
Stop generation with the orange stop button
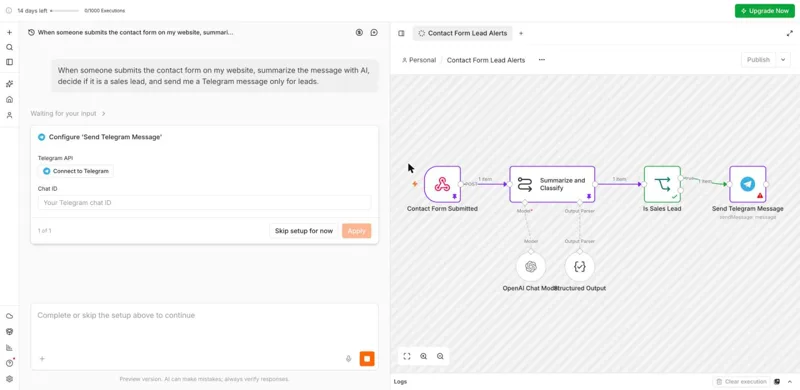pyautogui.click(x=367, y=358)
